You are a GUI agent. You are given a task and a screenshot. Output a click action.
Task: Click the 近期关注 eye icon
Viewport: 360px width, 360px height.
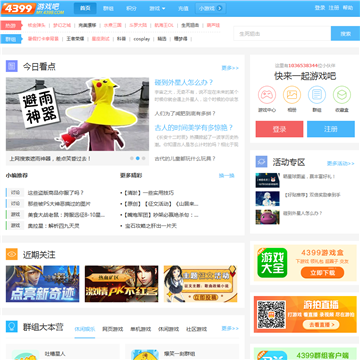pyautogui.click(x=12, y=254)
